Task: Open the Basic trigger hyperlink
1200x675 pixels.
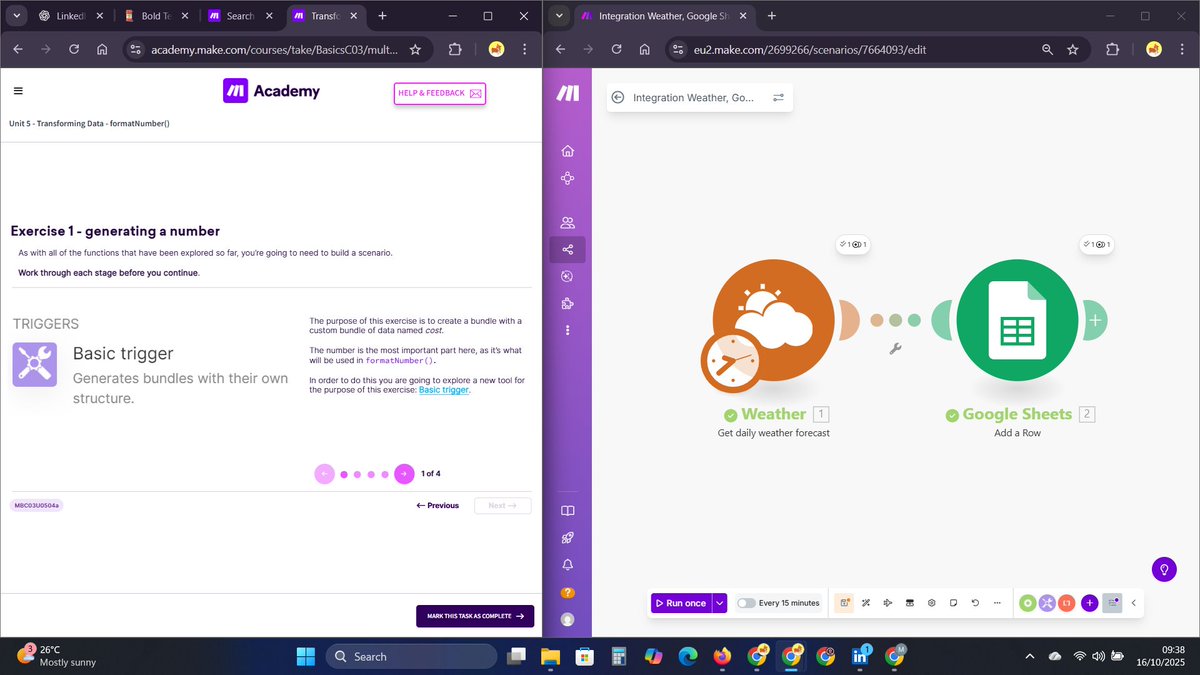Action: point(444,390)
